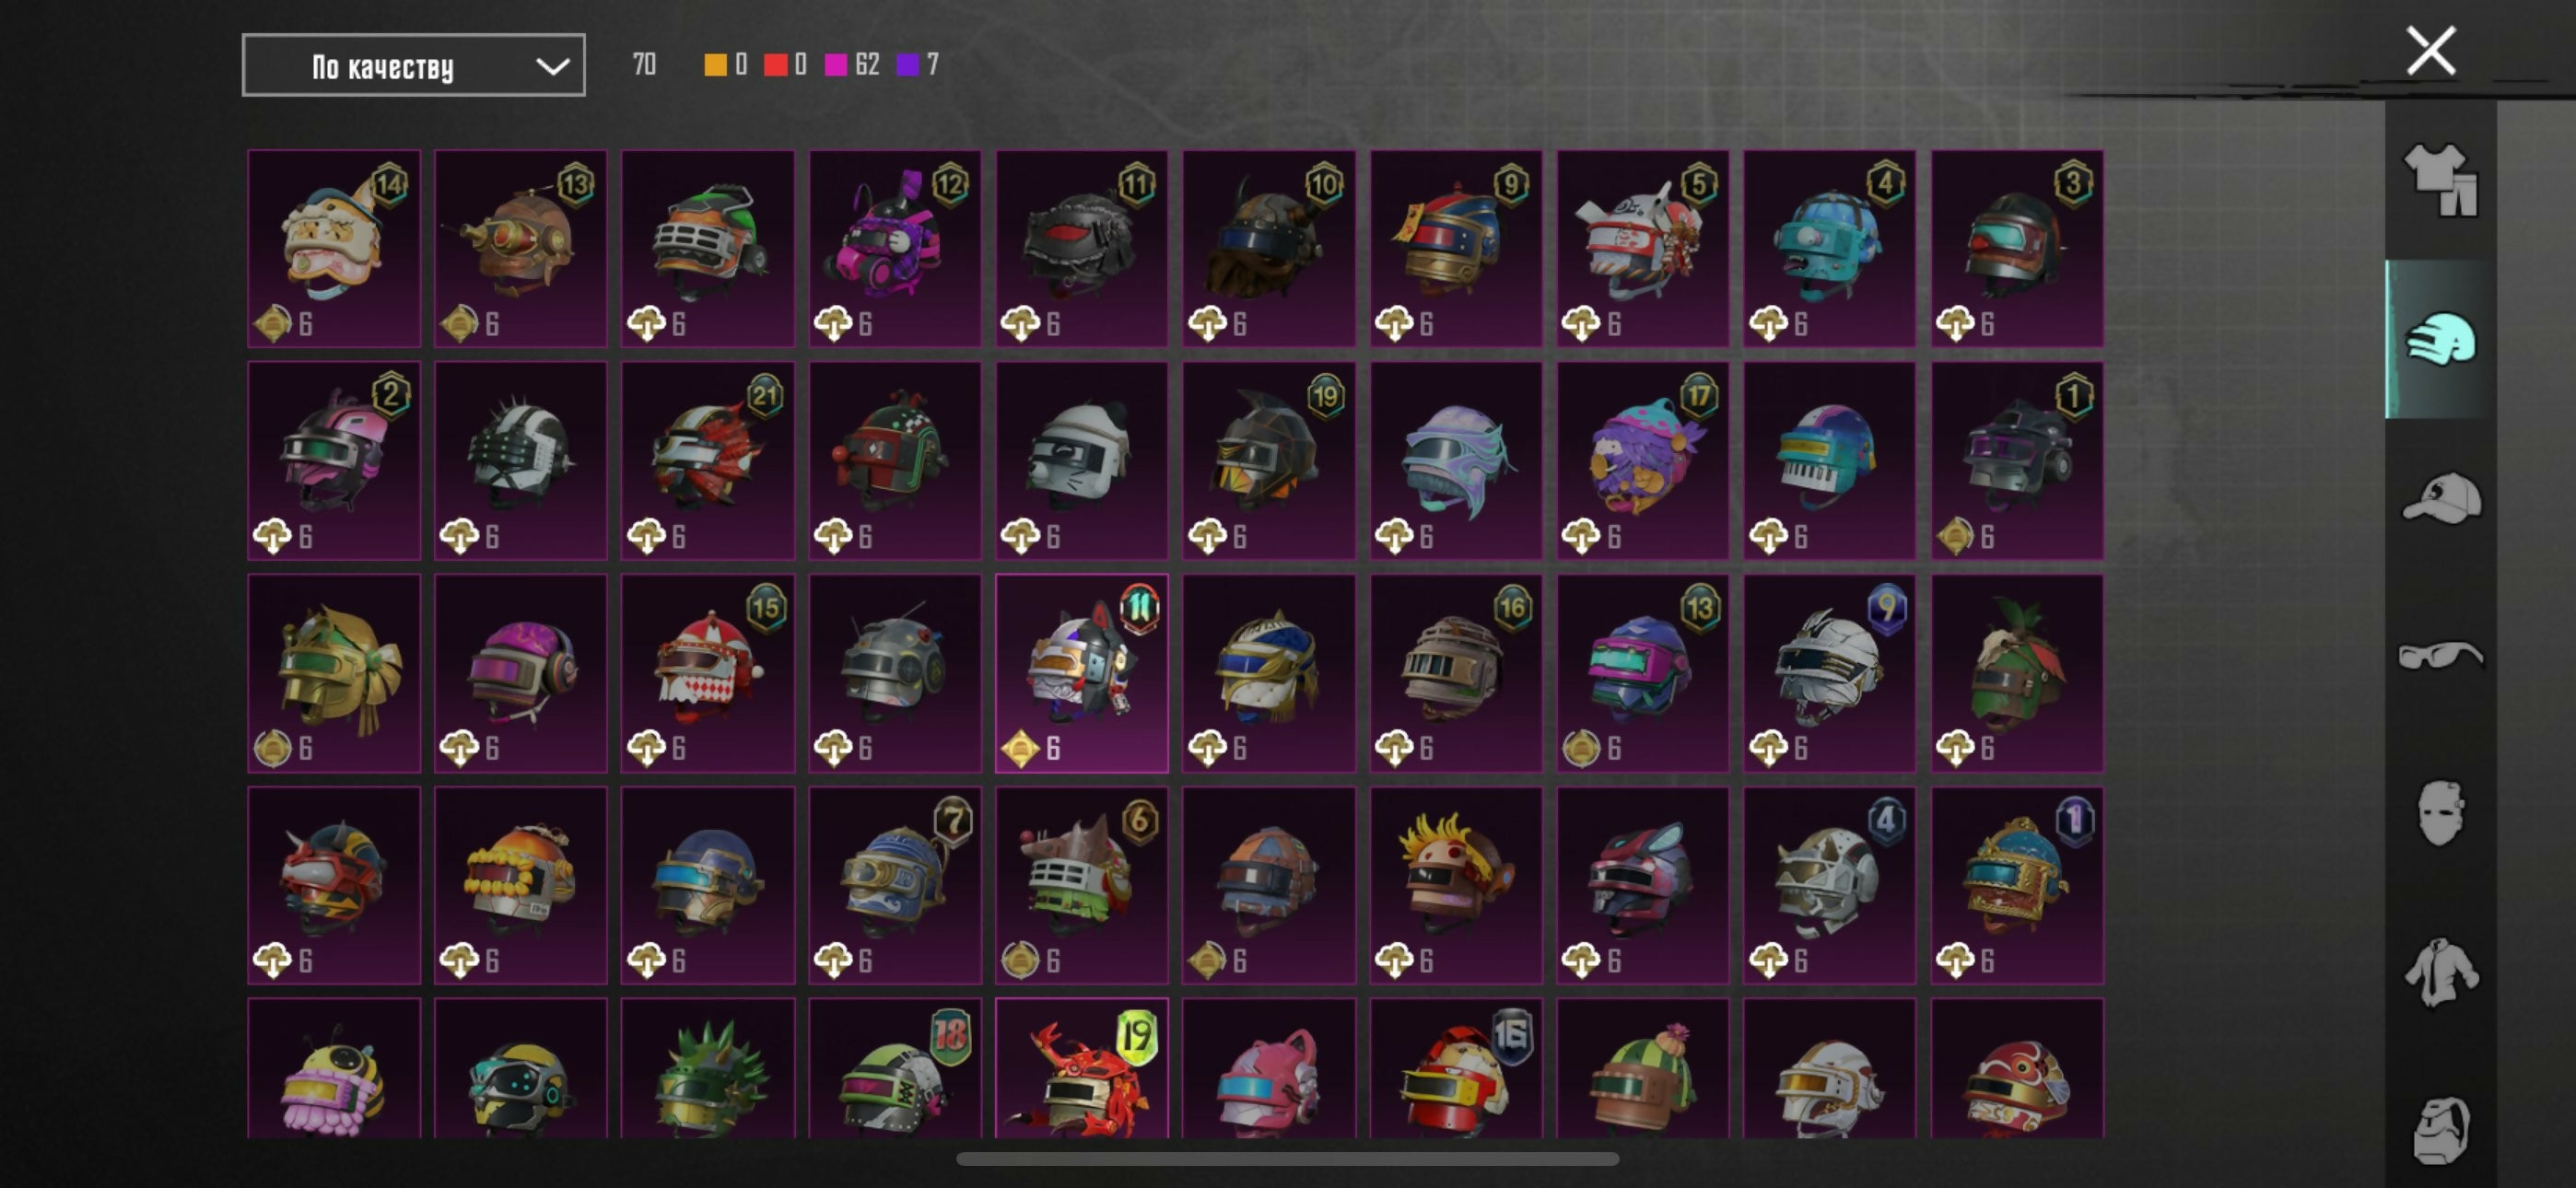Choose the piano keys helmet

(1829, 460)
